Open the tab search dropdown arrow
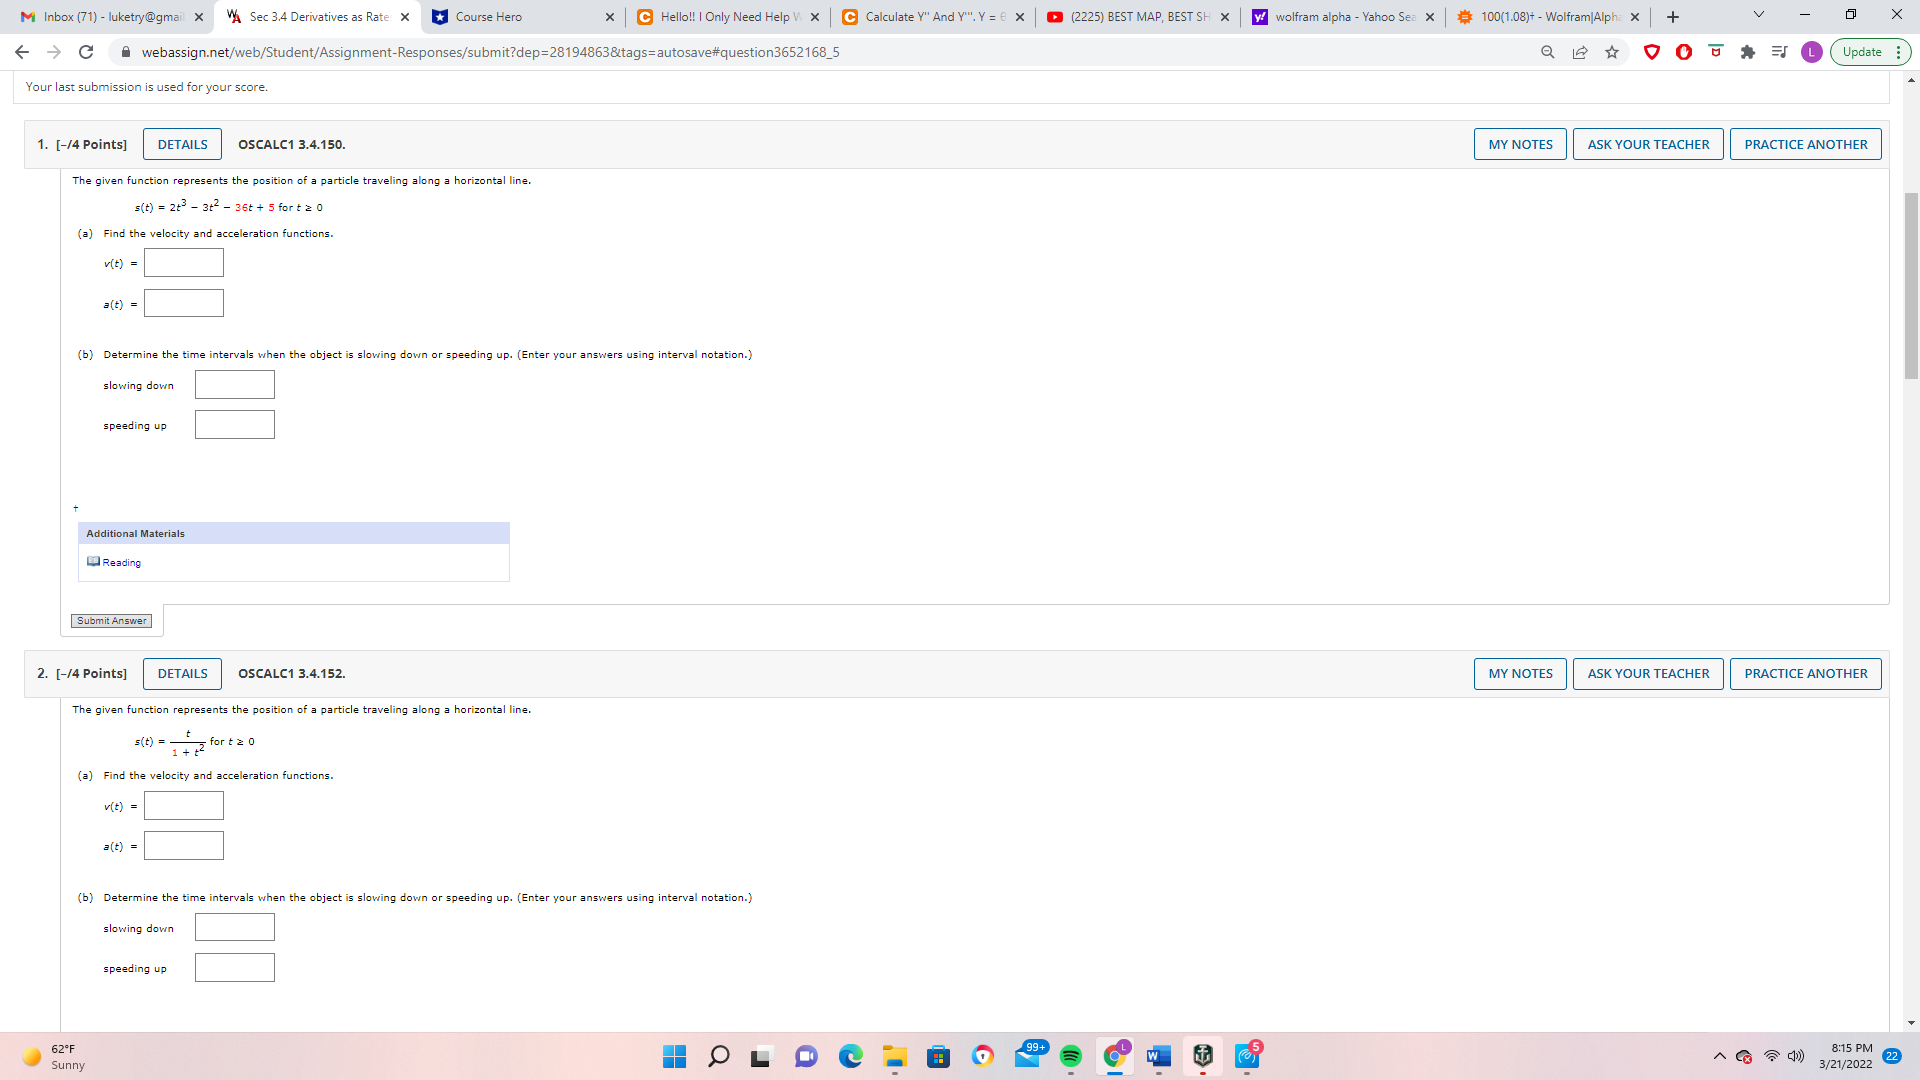The height and width of the screenshot is (1080, 1920). pos(1759,15)
